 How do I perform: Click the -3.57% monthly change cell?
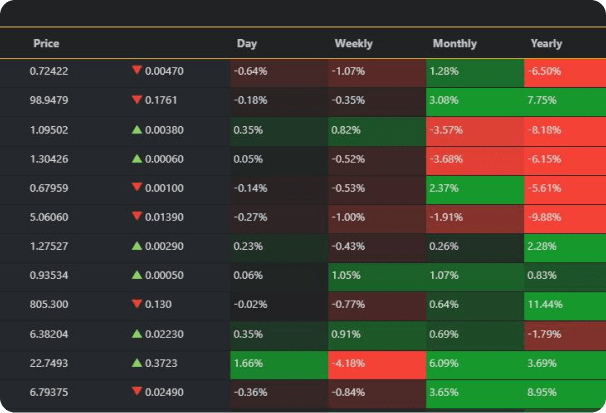tap(475, 131)
